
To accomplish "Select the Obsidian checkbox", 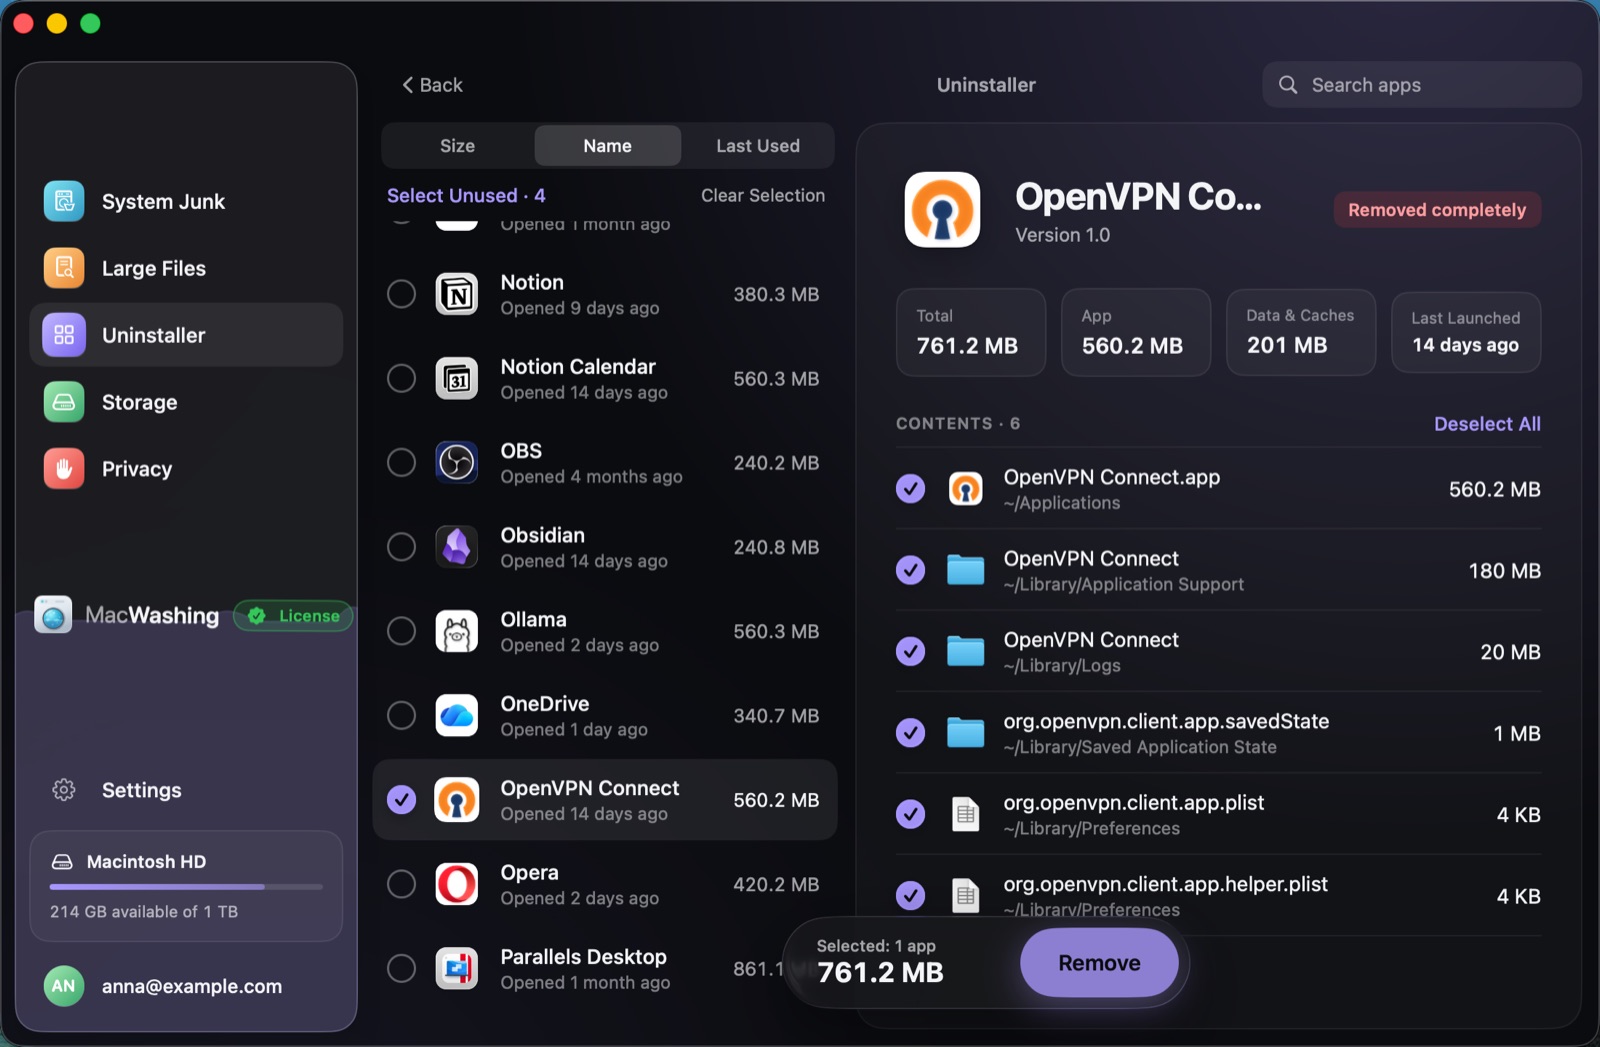I will [x=401, y=547].
